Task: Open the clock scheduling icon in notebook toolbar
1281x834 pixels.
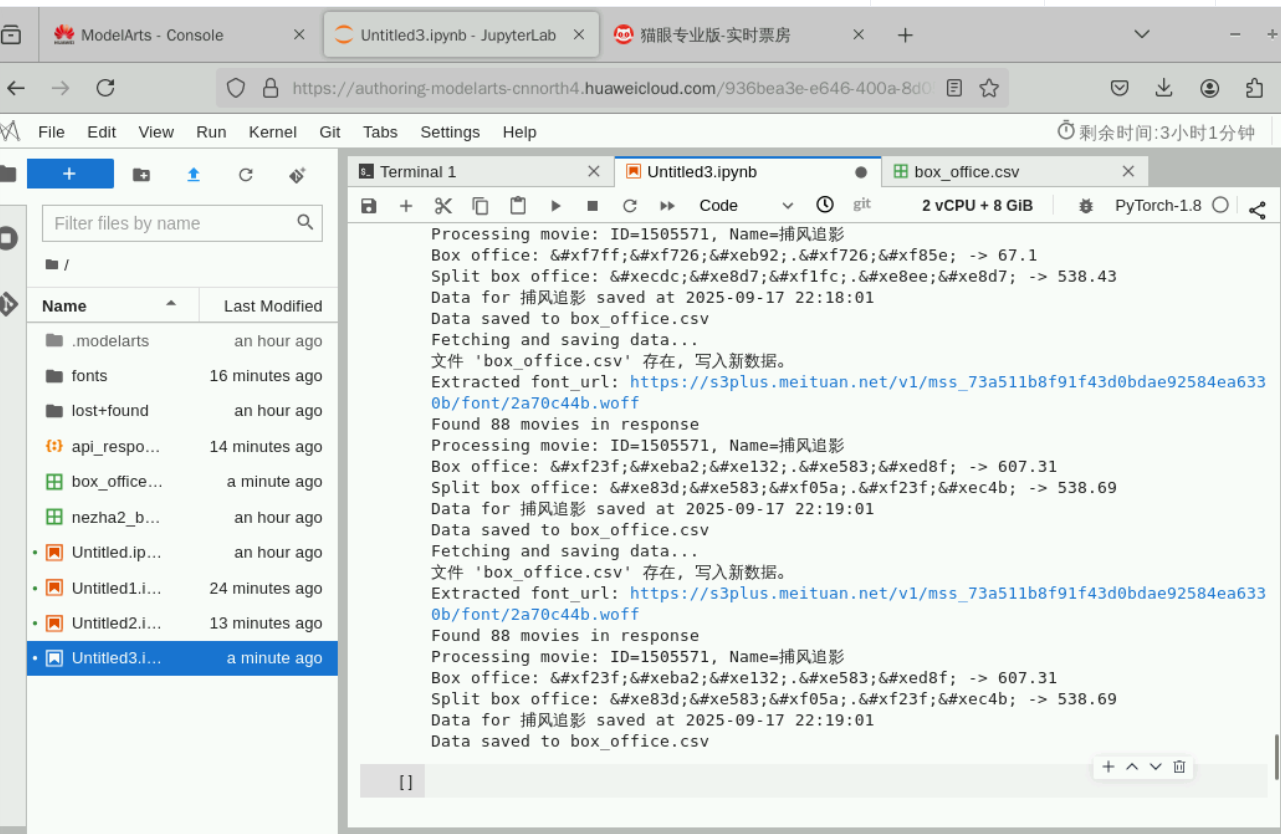Action: coord(825,205)
